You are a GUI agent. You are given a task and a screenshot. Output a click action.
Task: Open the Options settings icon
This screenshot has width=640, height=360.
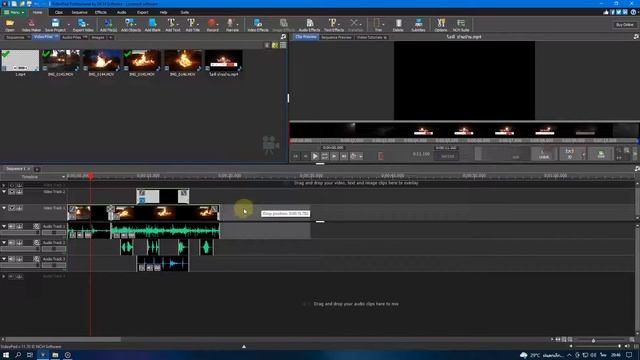441,25
